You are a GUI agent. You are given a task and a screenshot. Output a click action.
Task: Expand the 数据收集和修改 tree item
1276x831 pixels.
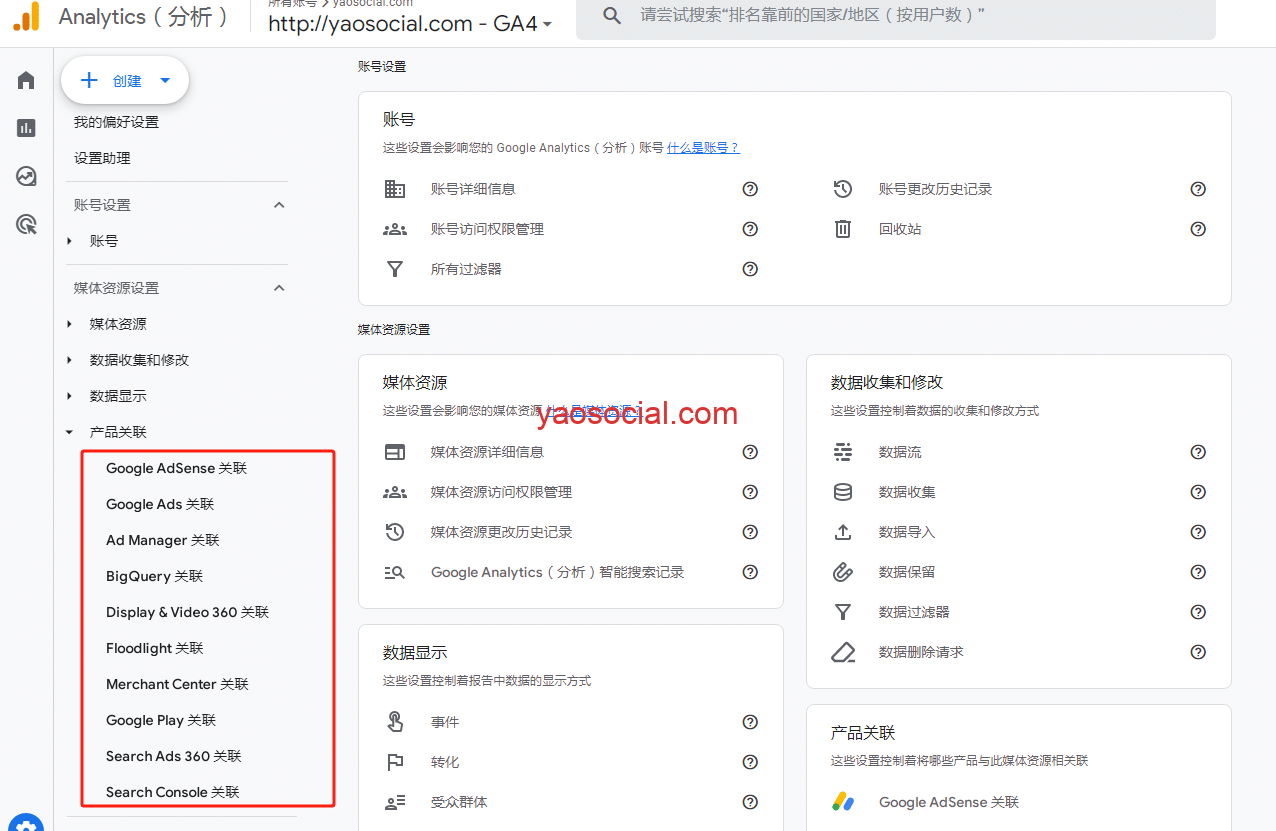[139, 360]
